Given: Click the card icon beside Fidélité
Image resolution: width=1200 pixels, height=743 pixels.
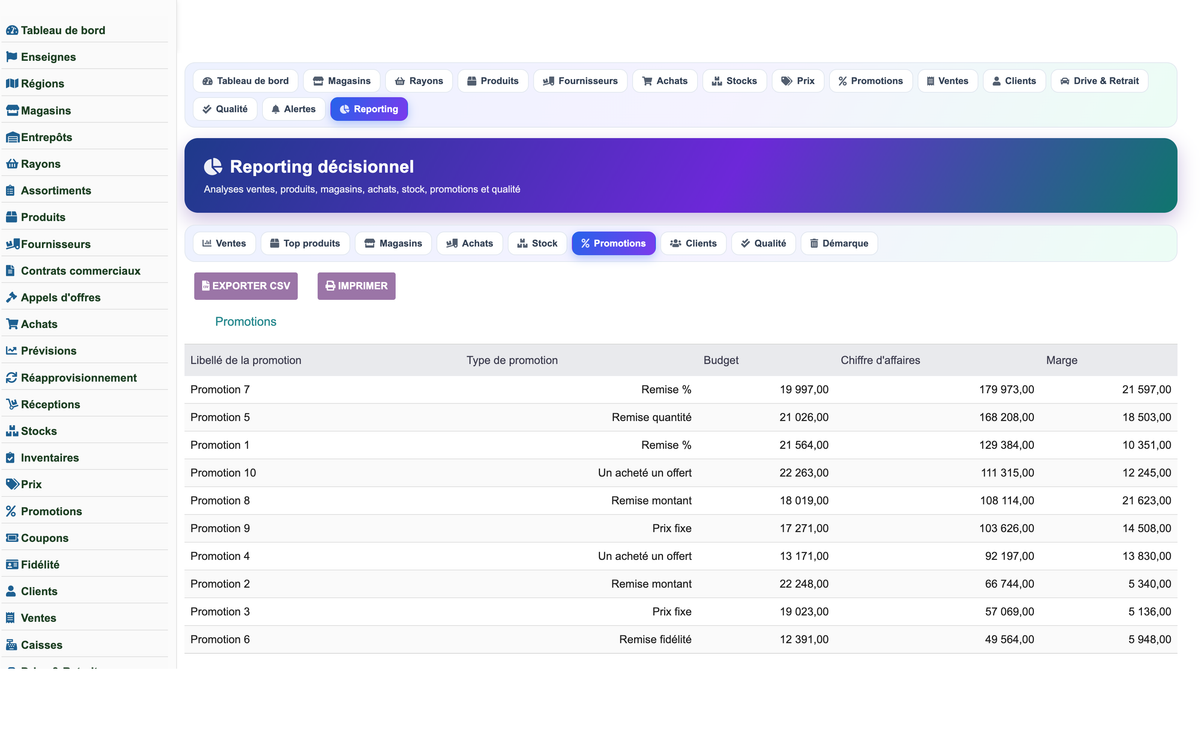Looking at the screenshot, I should point(13,565).
